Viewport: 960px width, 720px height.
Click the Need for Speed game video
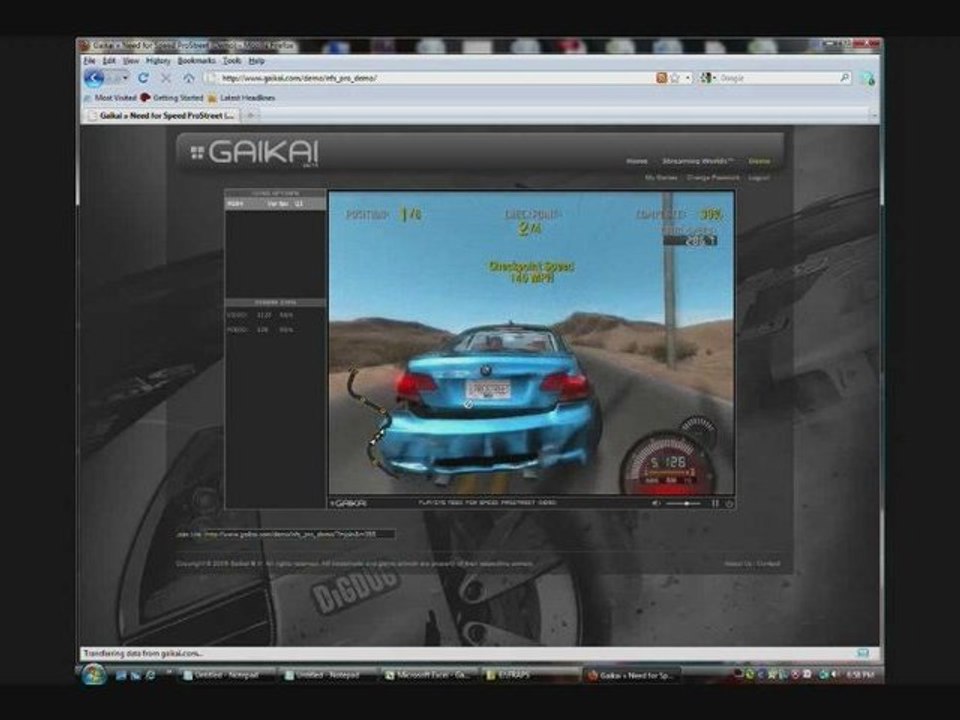(x=531, y=343)
